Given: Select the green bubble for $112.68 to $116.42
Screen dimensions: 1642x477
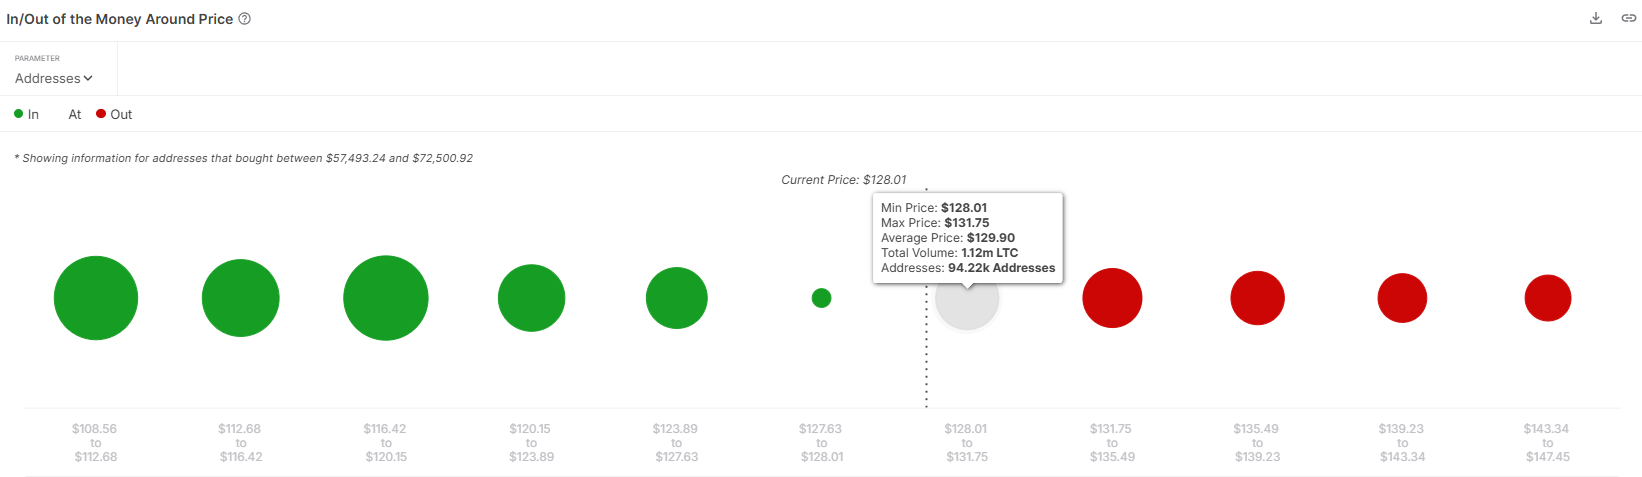Looking at the screenshot, I should 240,298.
